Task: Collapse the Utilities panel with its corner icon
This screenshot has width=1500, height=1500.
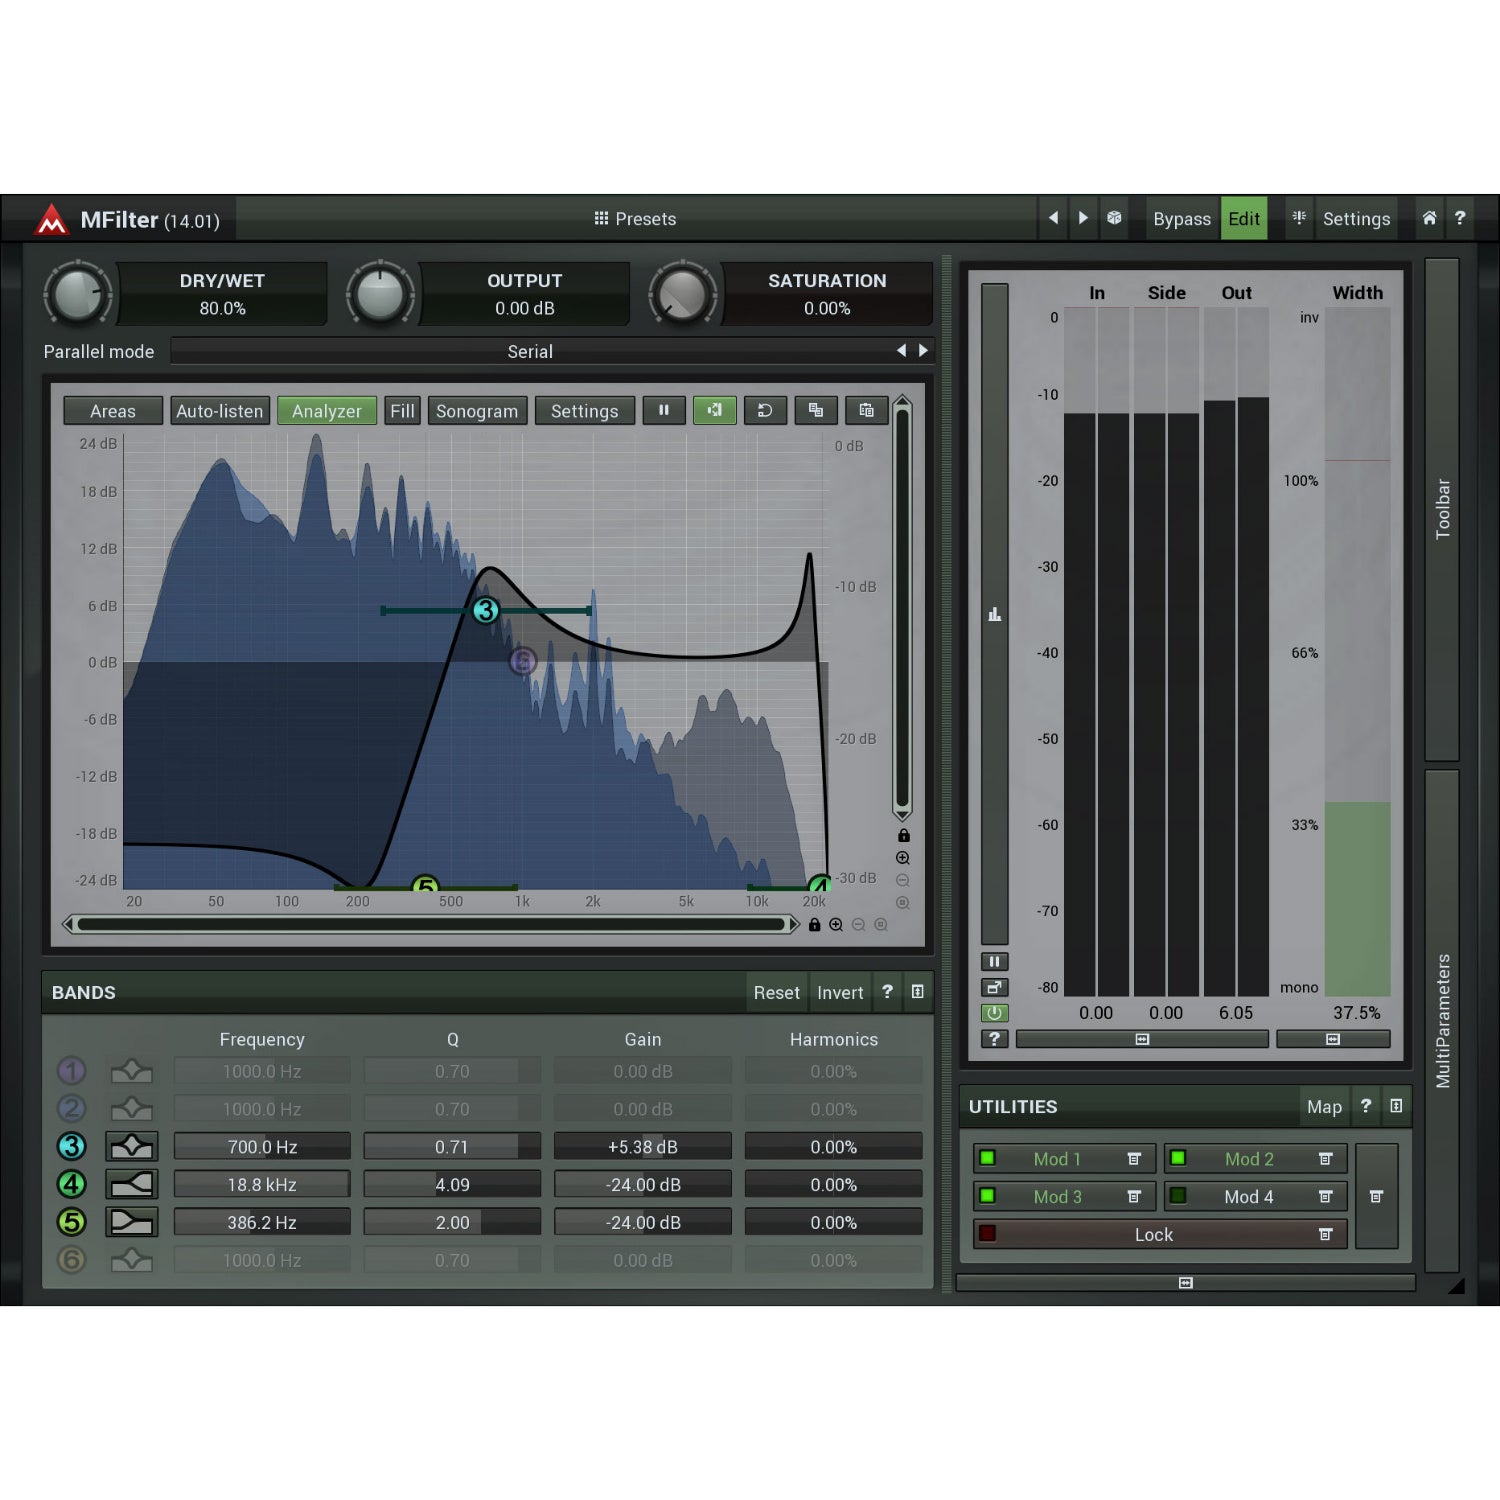Action: [1396, 1106]
